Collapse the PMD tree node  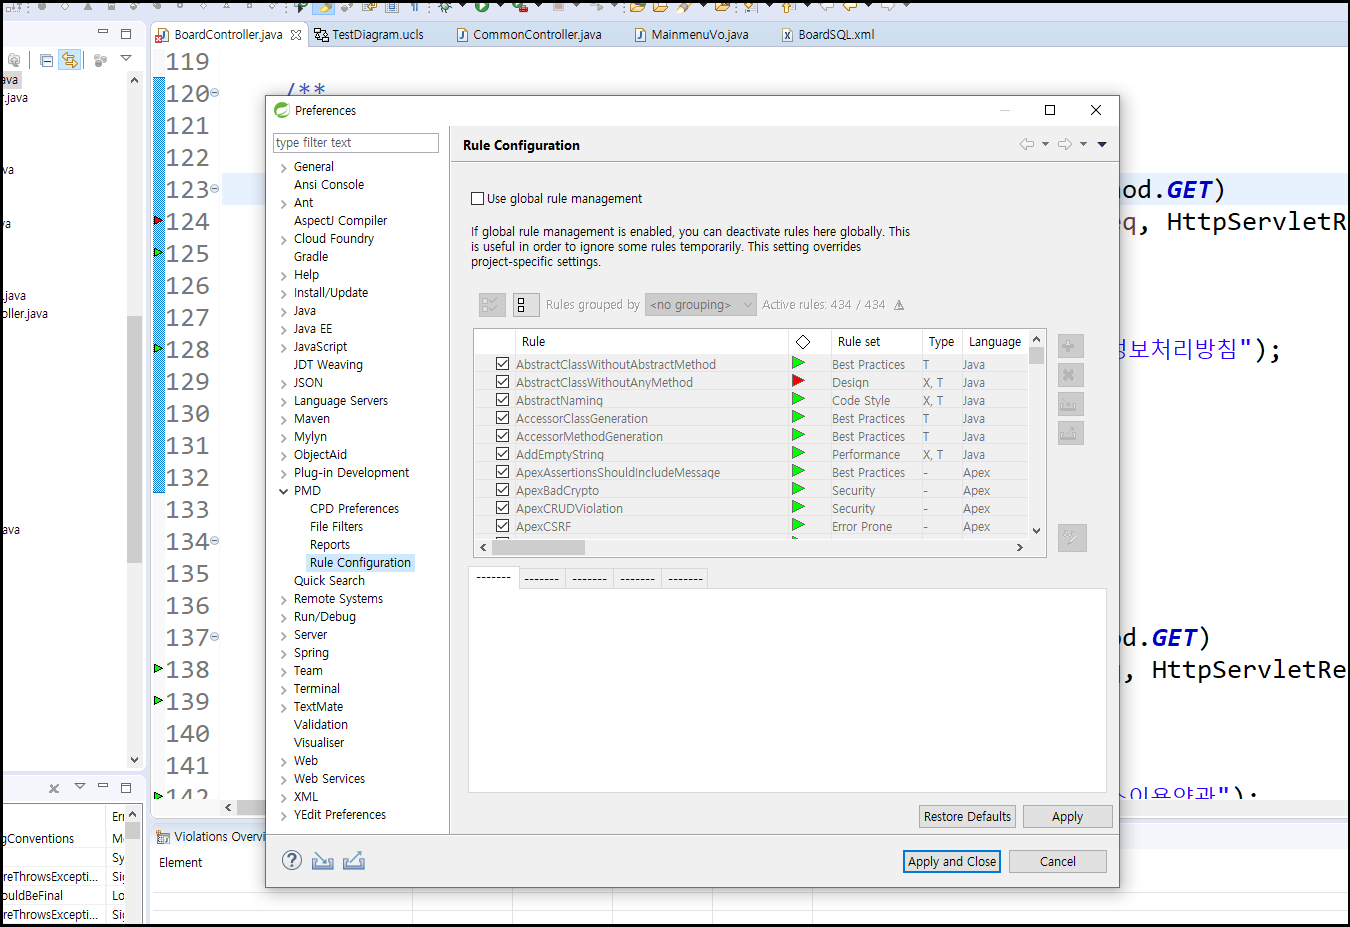pos(284,491)
